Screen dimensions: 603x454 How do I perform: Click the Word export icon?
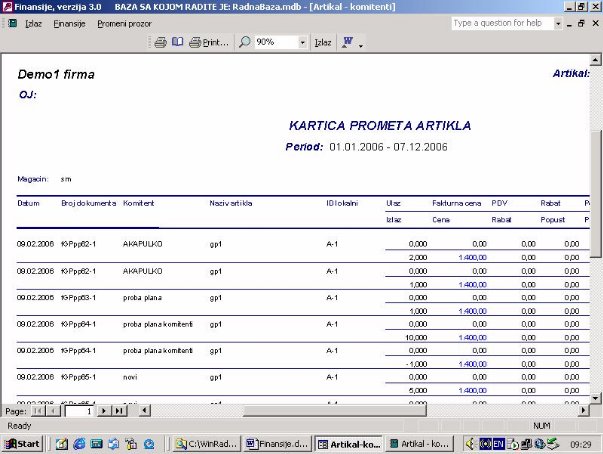click(x=348, y=43)
